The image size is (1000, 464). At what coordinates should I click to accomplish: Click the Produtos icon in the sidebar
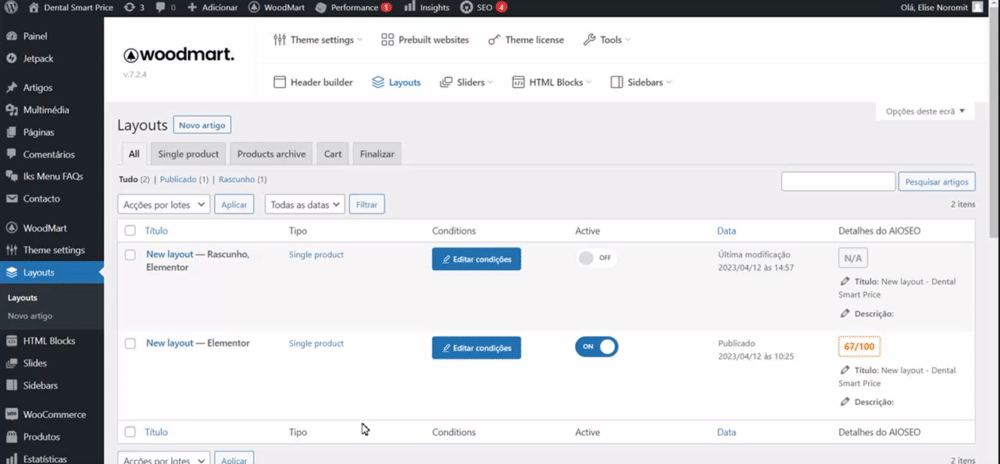point(11,437)
